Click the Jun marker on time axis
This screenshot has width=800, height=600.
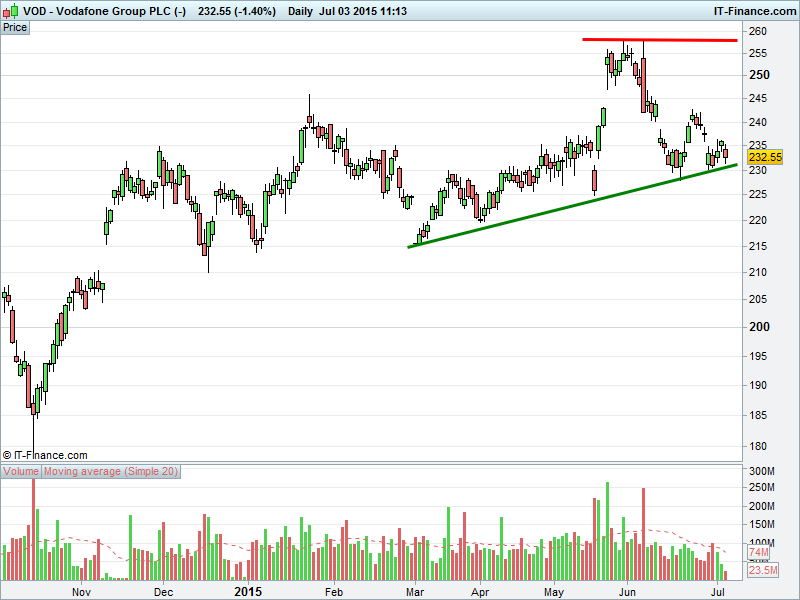(x=626, y=591)
